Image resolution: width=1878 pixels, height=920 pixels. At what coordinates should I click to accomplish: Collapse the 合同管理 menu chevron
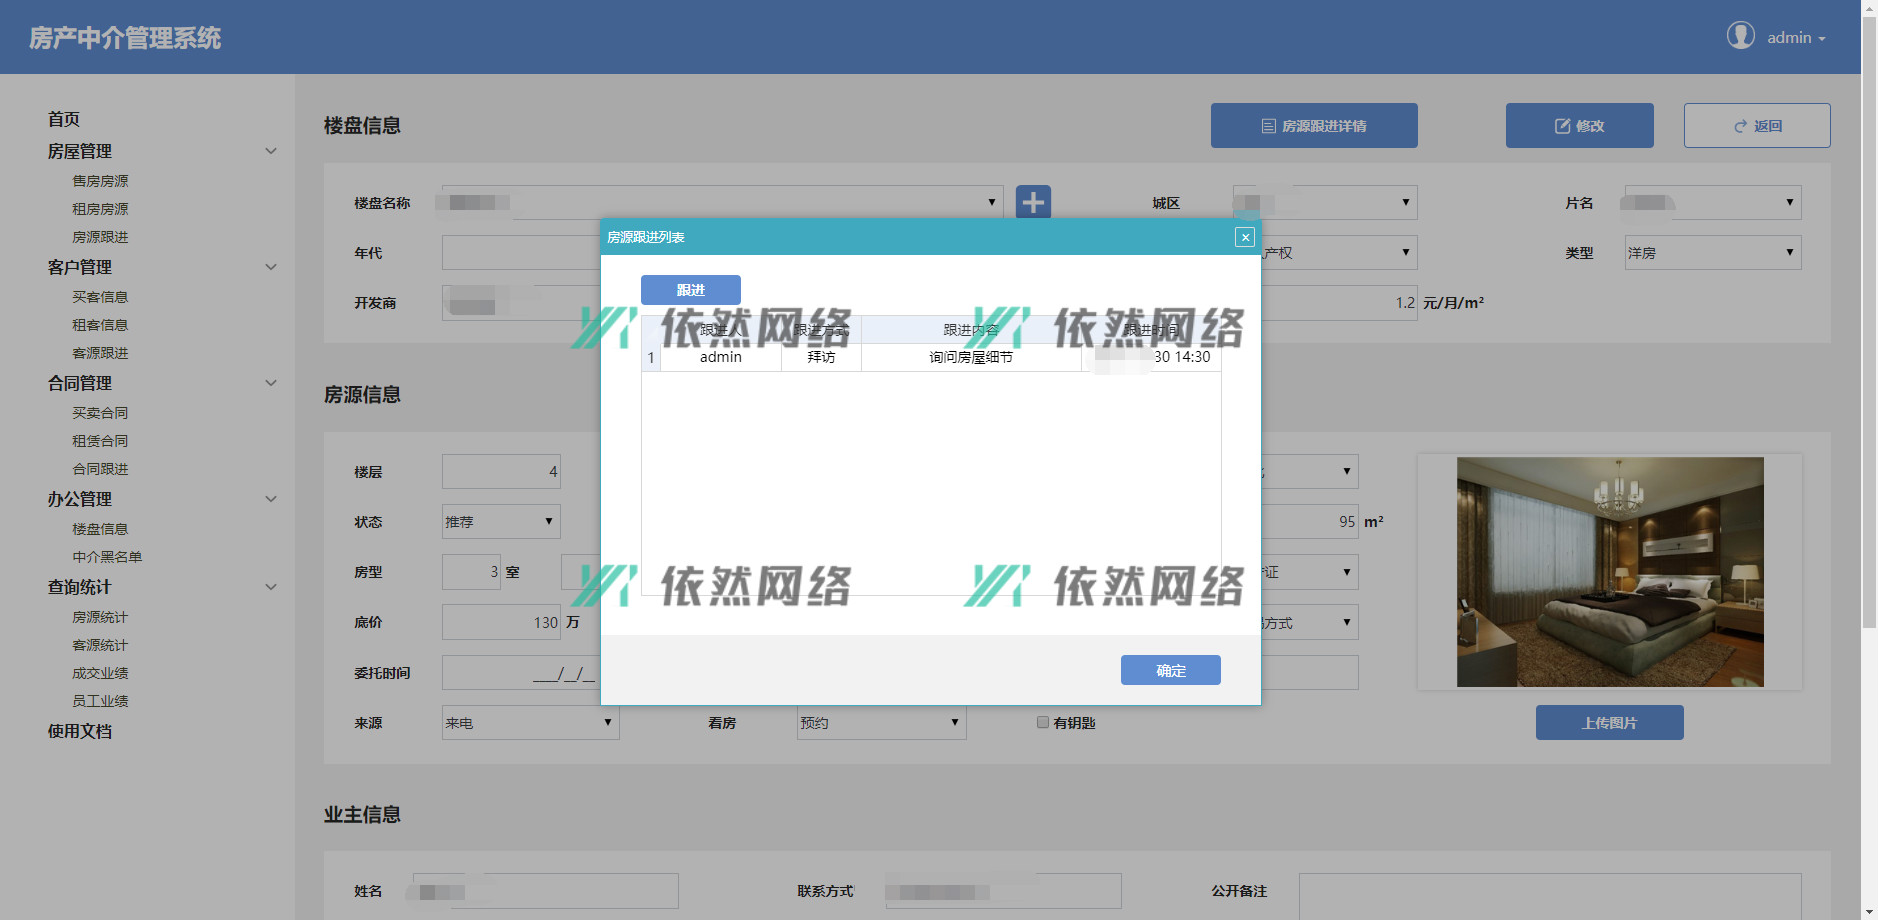click(271, 383)
